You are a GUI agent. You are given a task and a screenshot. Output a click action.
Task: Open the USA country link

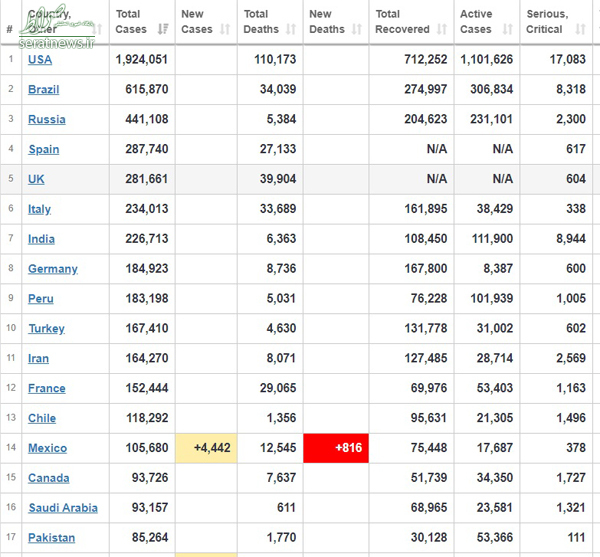click(x=40, y=60)
